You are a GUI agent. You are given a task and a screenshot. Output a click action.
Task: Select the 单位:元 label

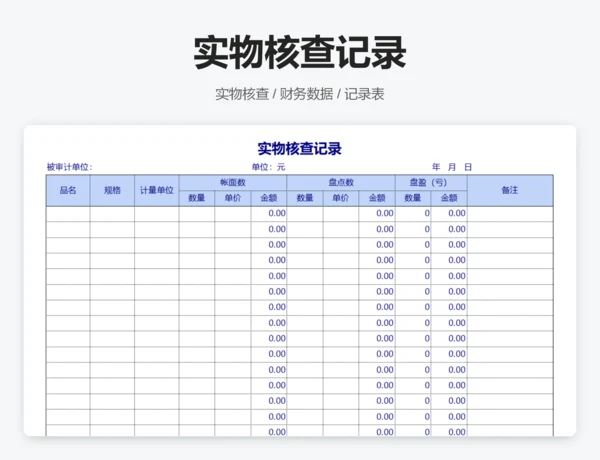tap(269, 167)
